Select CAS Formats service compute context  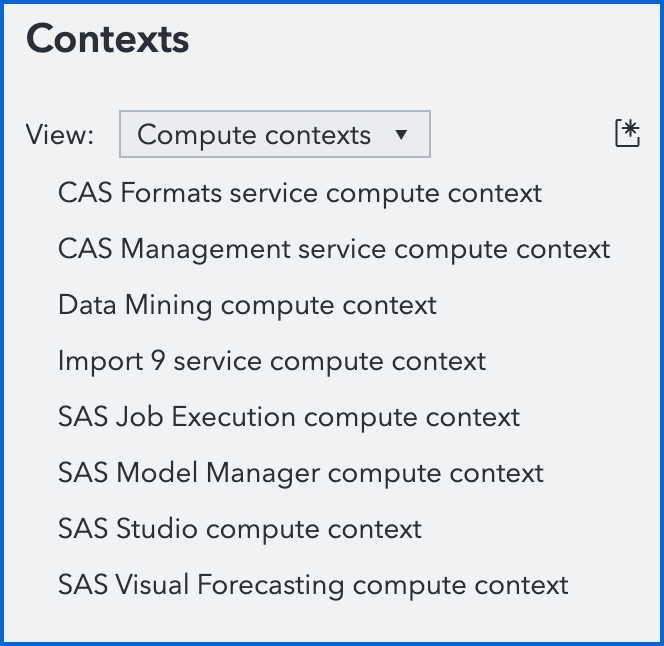(299, 193)
